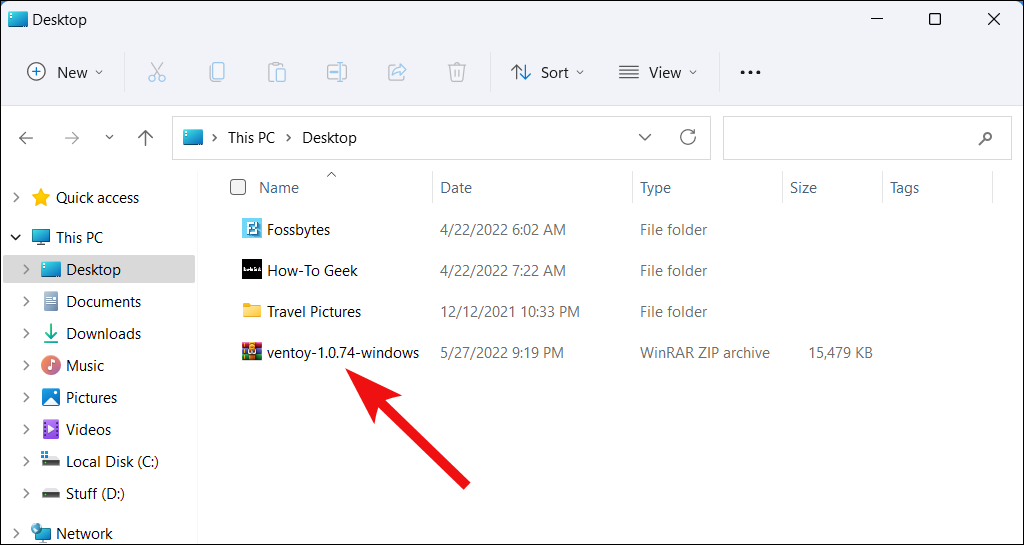1024x545 pixels.
Task: Sort files by the Date column header
Action: [x=457, y=187]
